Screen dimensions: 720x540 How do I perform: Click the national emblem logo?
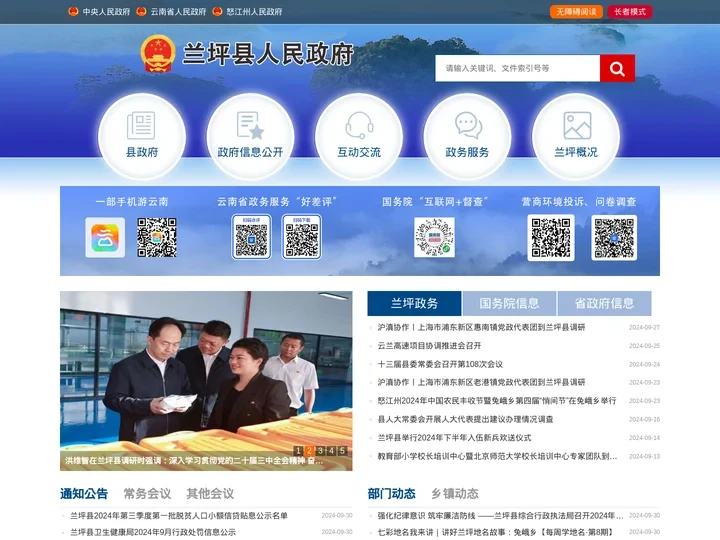158,54
